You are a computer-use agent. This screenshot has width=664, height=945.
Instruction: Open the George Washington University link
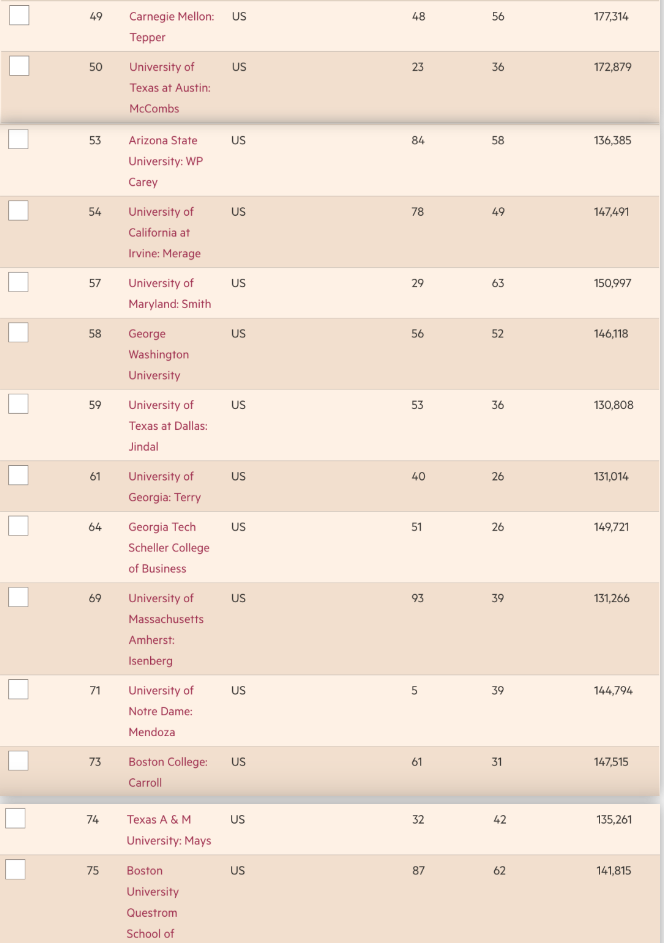tap(158, 354)
